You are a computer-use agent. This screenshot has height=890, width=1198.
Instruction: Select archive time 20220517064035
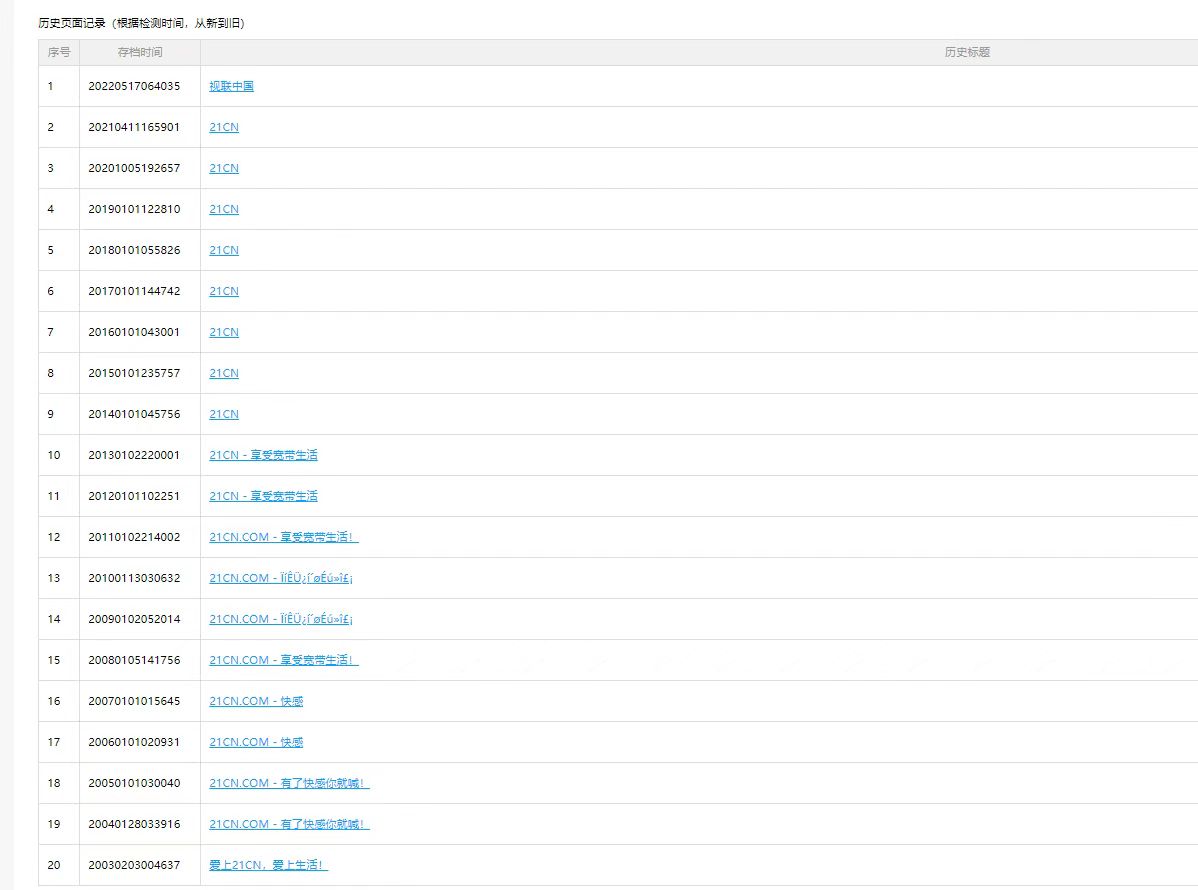click(134, 86)
